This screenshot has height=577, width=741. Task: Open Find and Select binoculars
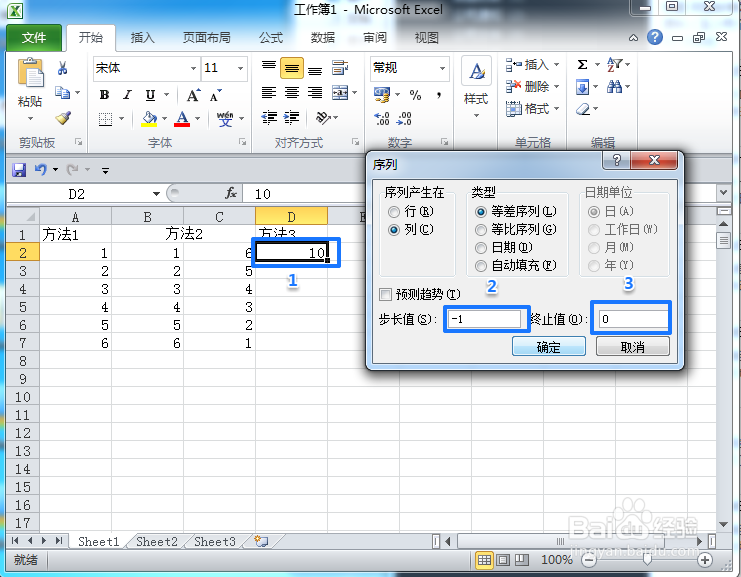[x=614, y=86]
